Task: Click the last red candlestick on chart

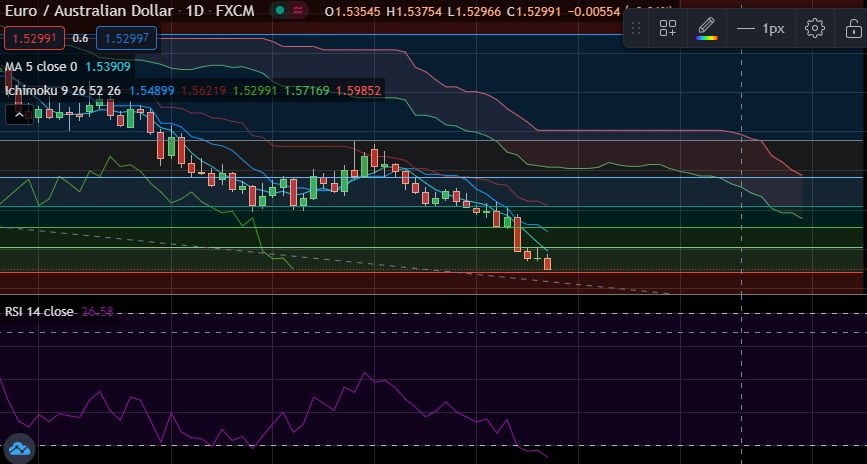Action: 548,263
